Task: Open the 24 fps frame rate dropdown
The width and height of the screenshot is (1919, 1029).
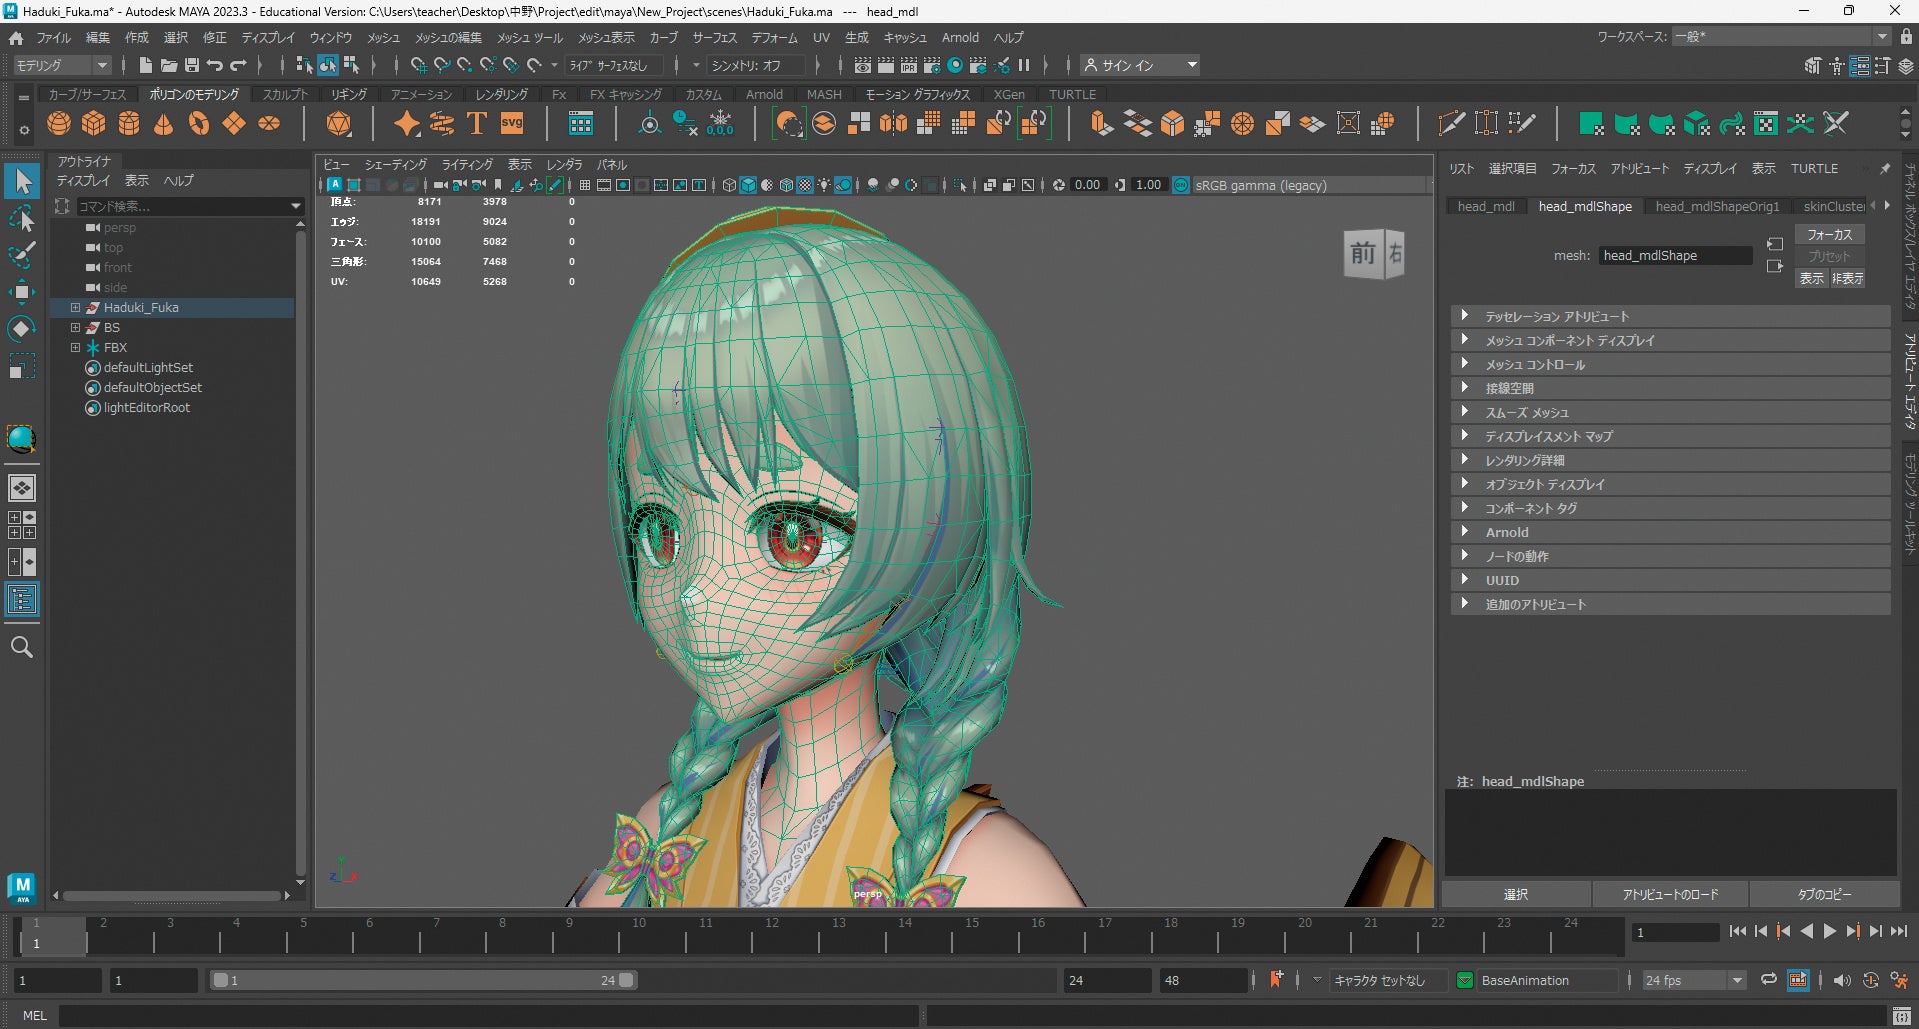Action: tap(1737, 980)
